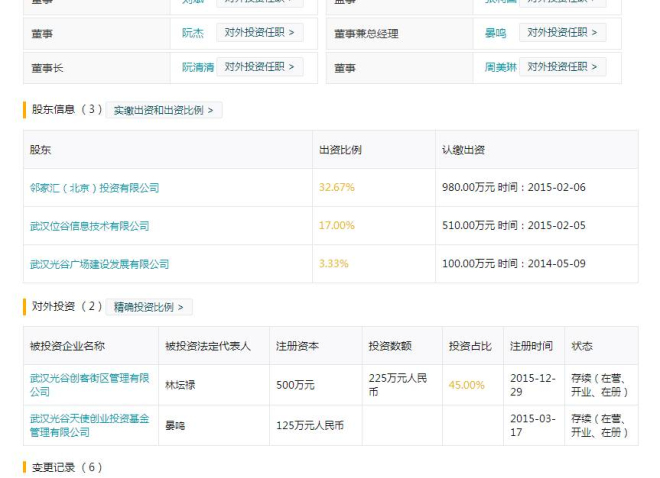Select the 对外投资 (2) section heading
The width and height of the screenshot is (660, 478).
pos(67,306)
